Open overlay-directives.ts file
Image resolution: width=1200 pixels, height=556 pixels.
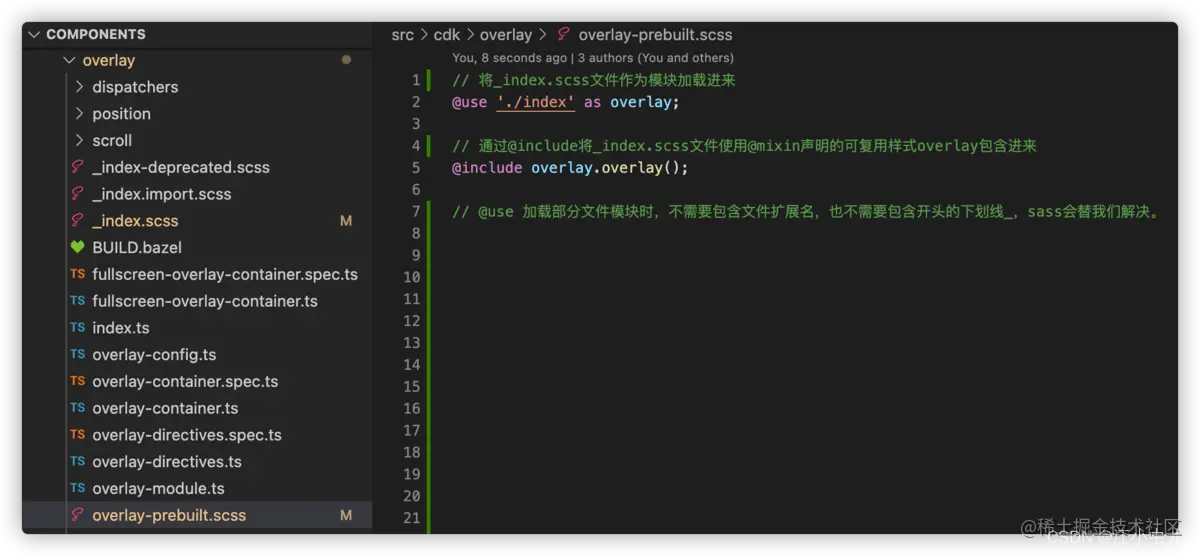167,462
